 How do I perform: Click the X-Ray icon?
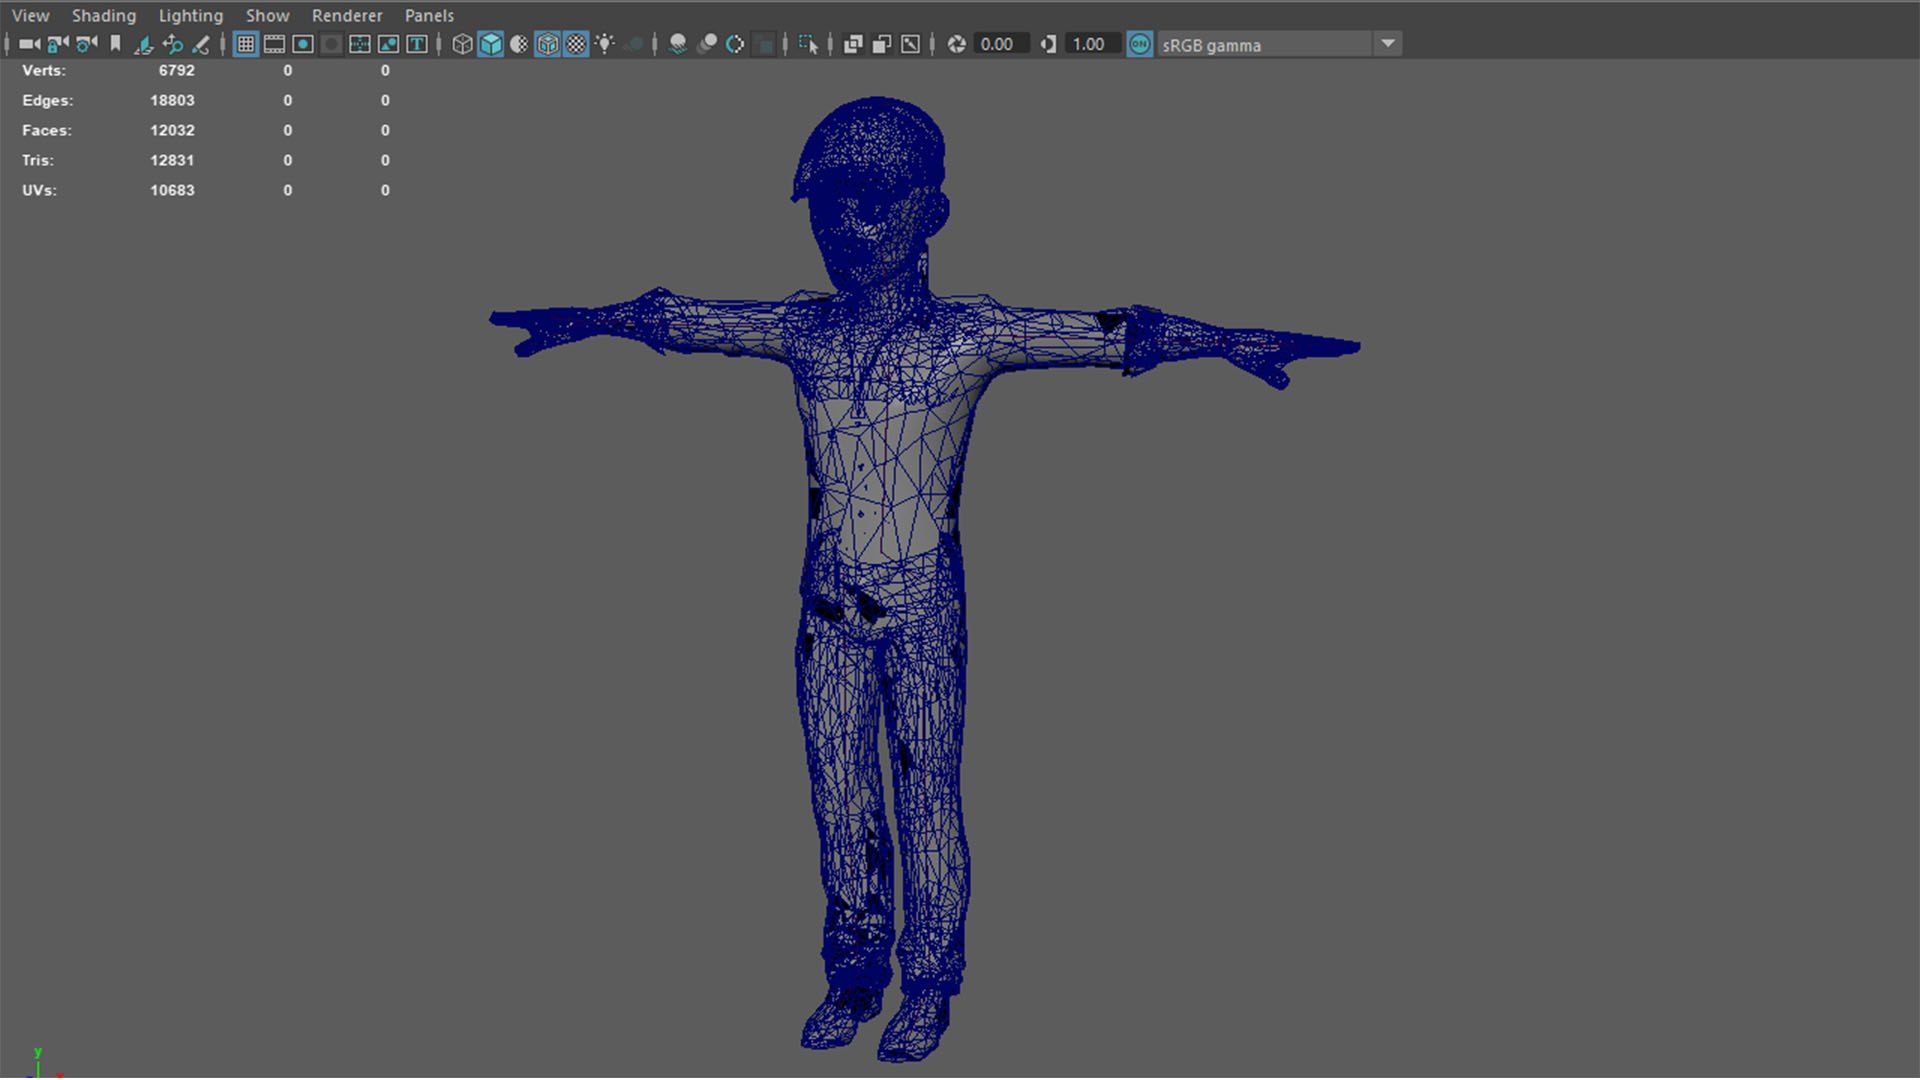(853, 44)
